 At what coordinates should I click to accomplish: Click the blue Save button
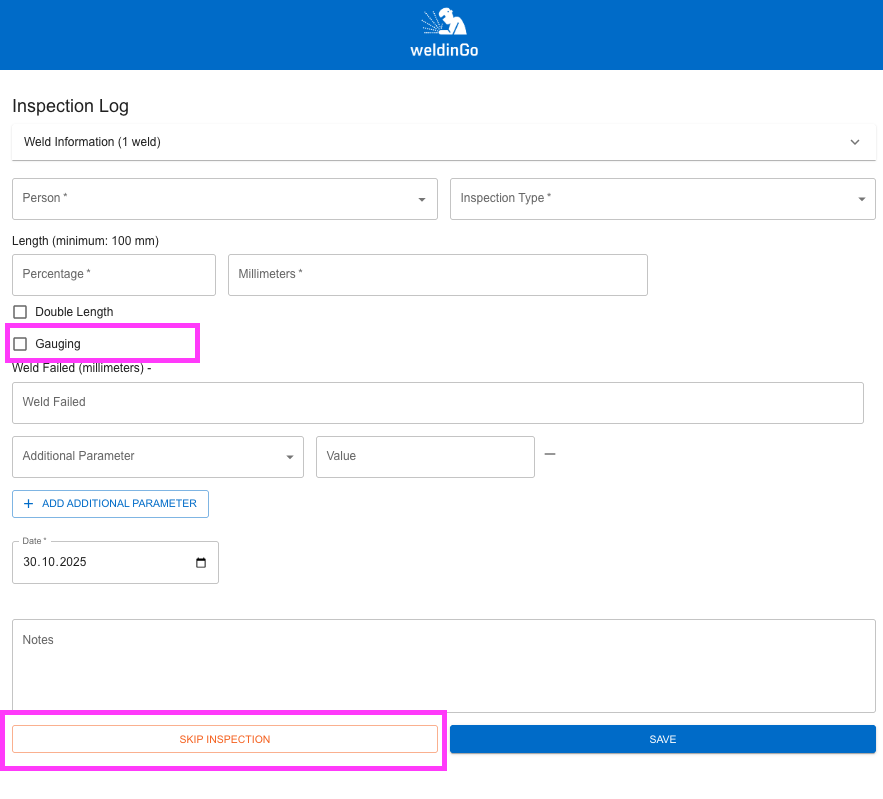662,739
